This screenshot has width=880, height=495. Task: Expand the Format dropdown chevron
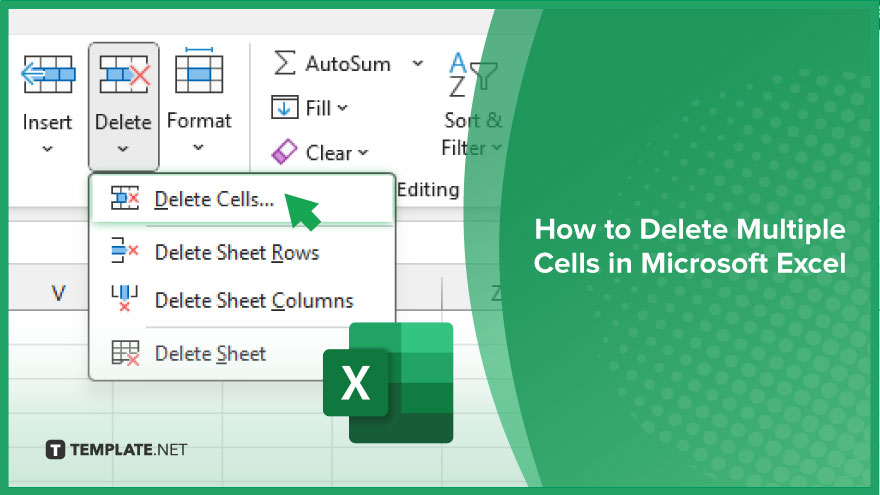click(x=199, y=148)
